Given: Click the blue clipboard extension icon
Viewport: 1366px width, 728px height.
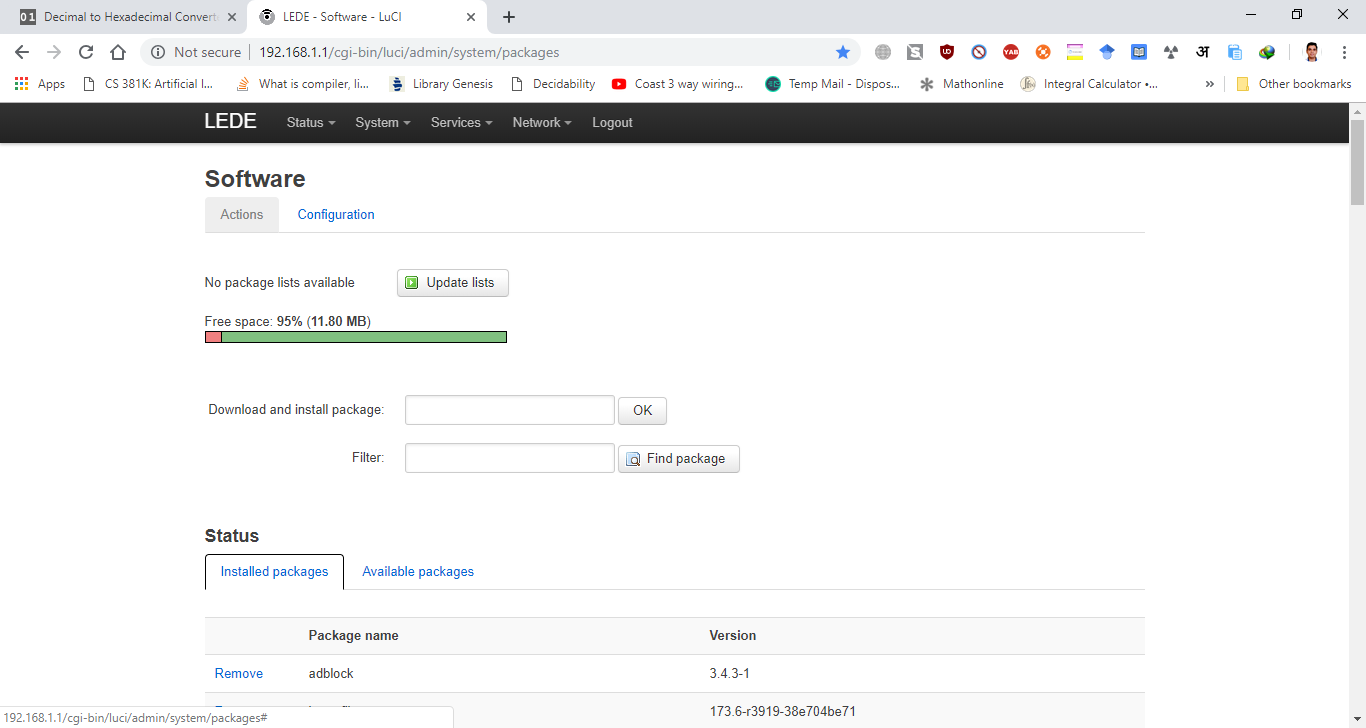Looking at the screenshot, I should (x=1235, y=52).
